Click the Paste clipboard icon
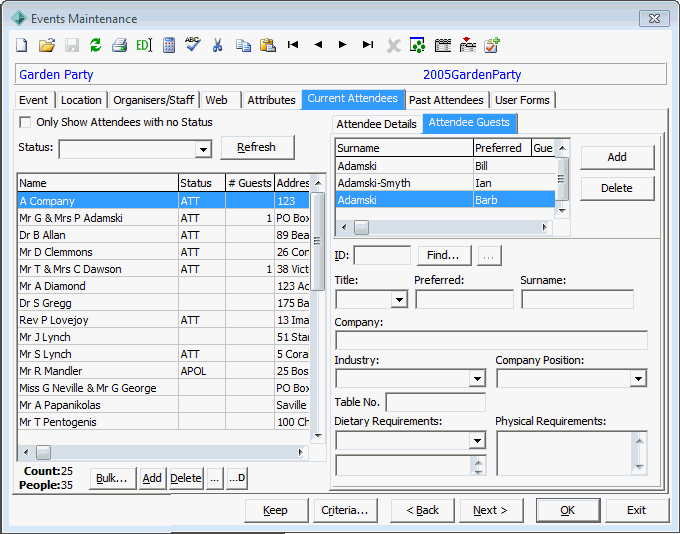Image resolution: width=680 pixels, height=534 pixels. pyautogui.click(x=268, y=45)
